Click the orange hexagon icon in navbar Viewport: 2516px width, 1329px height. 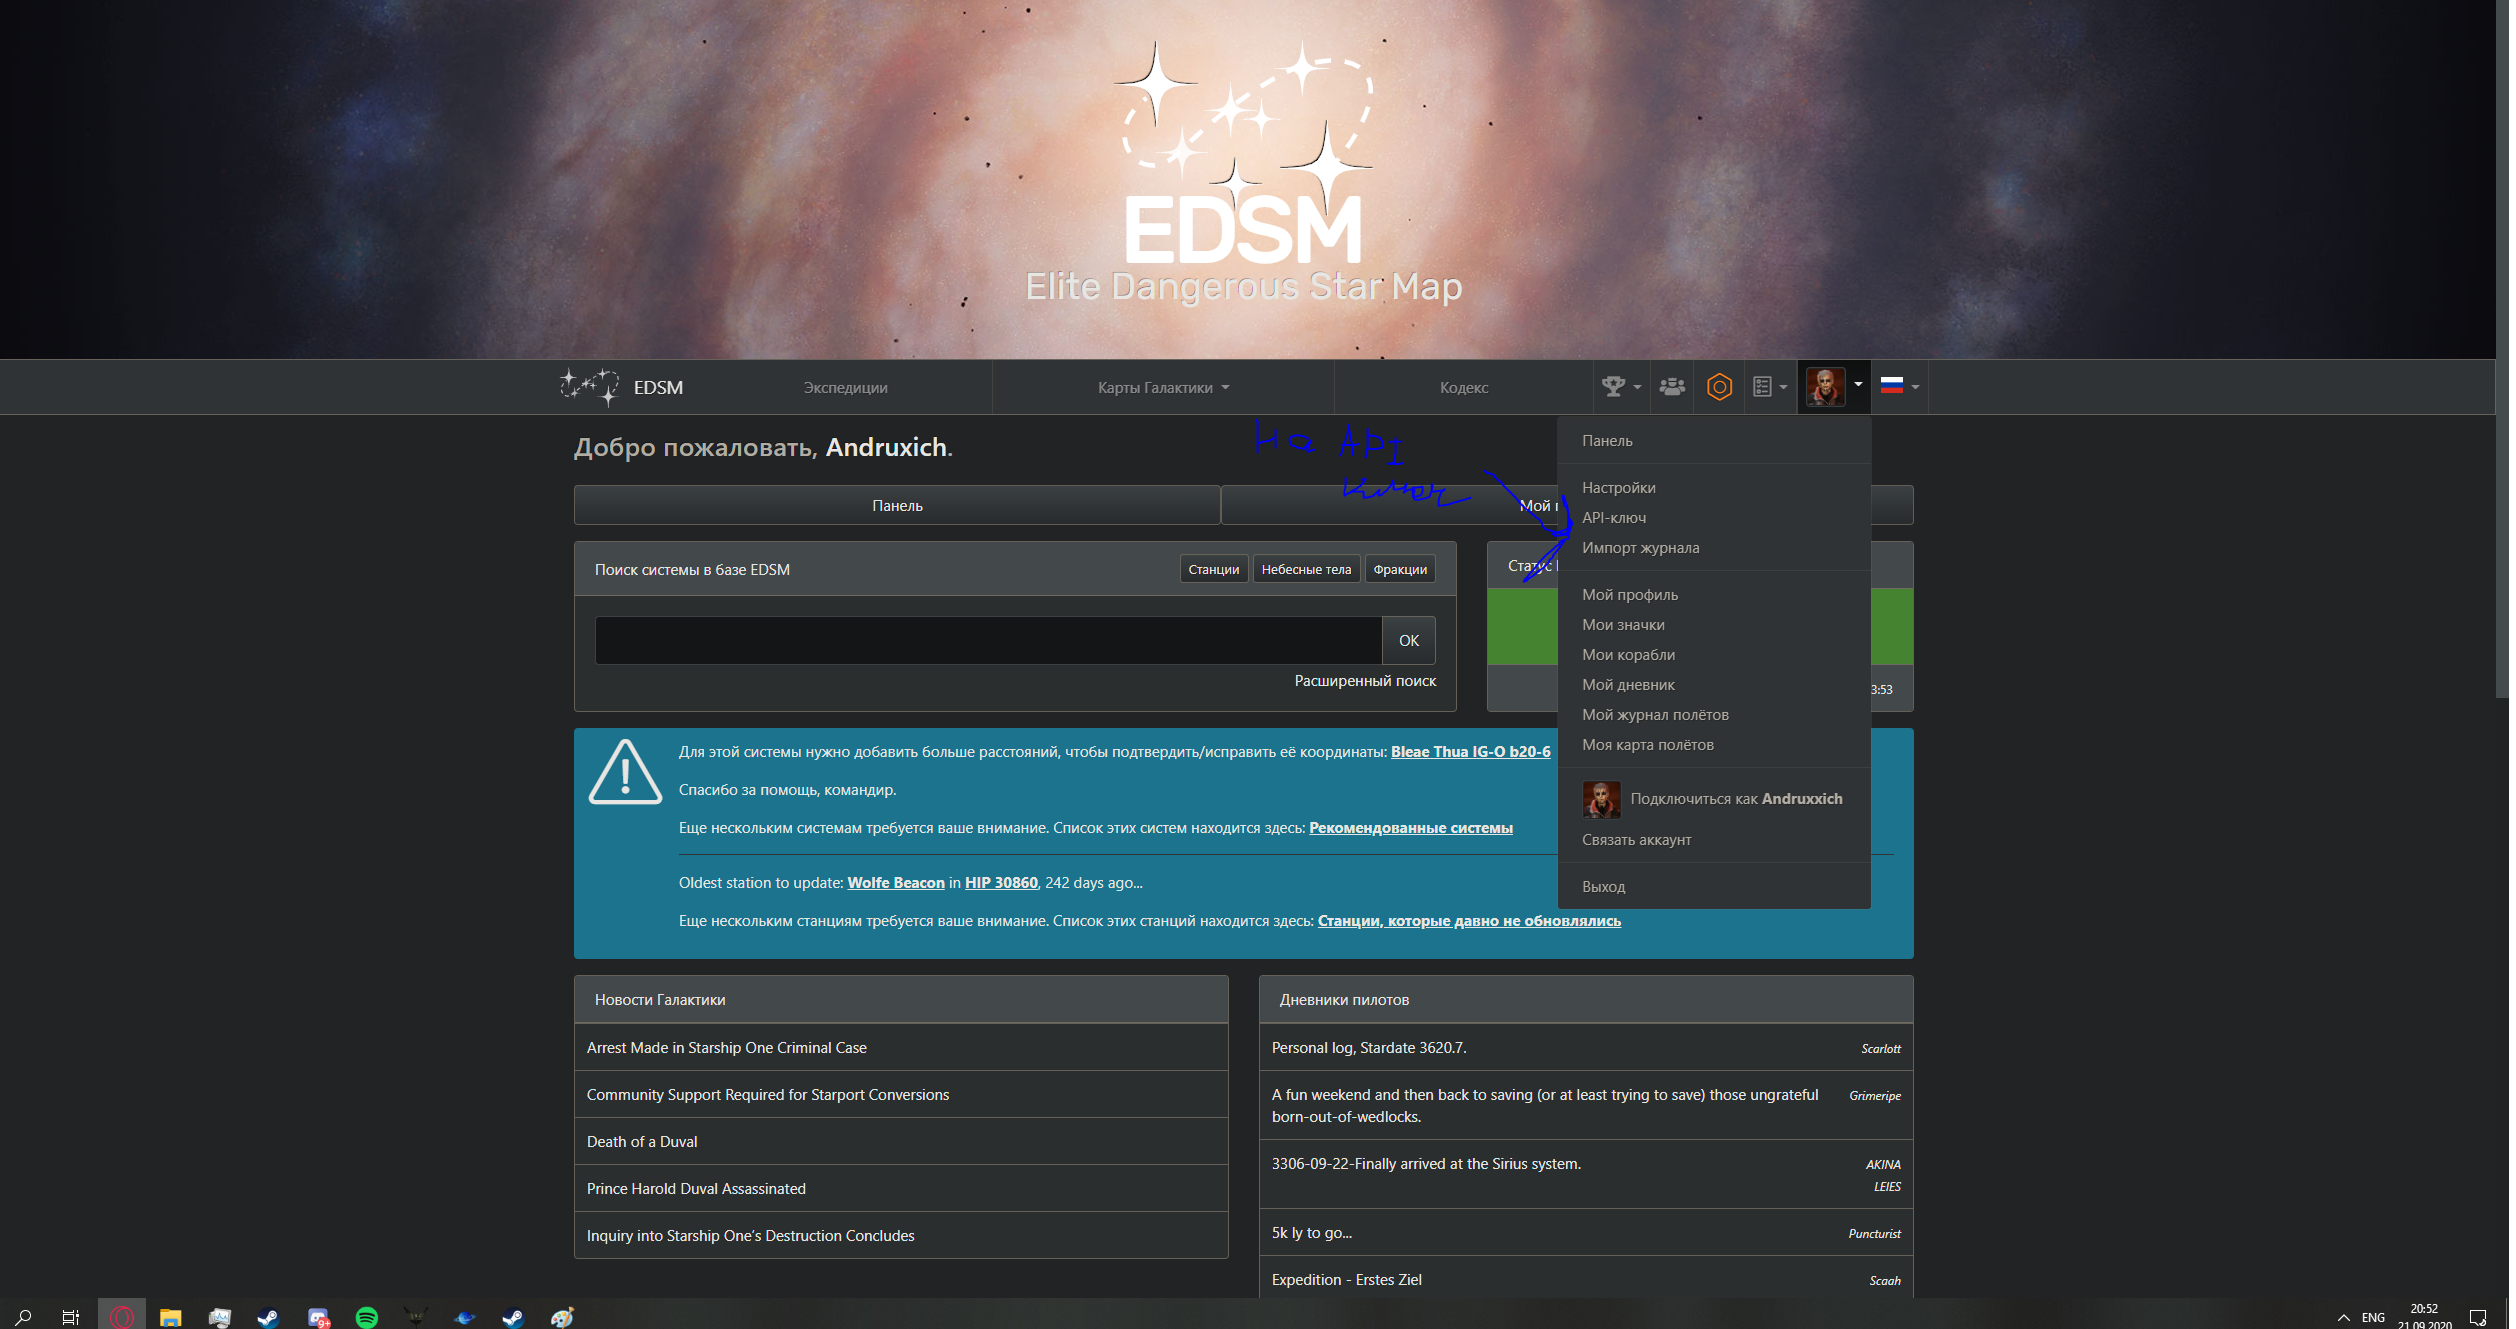pos(1719,386)
